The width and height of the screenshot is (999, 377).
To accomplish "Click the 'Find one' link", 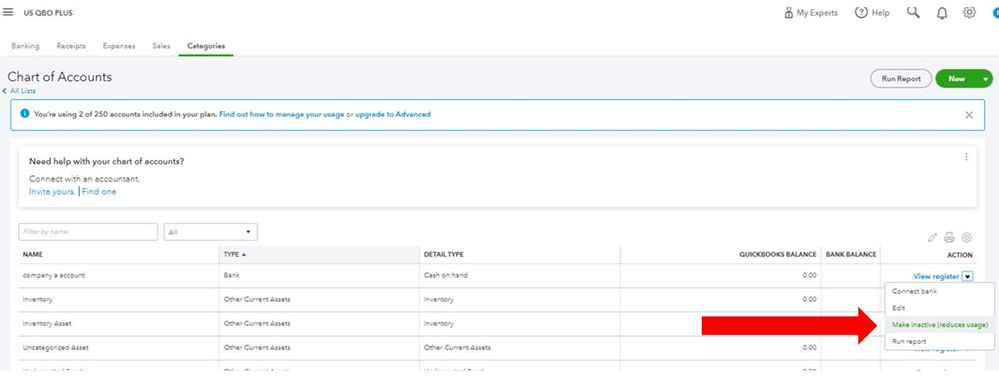I will (x=99, y=192).
